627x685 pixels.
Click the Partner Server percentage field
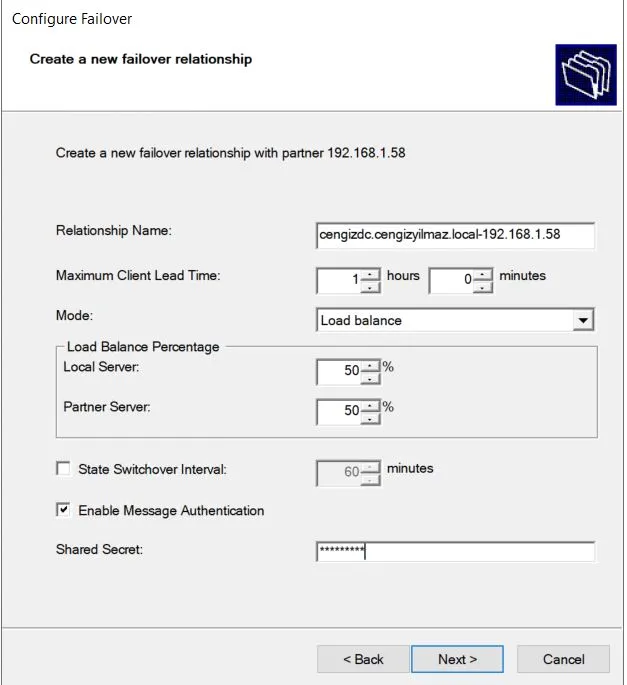pyautogui.click(x=339, y=412)
